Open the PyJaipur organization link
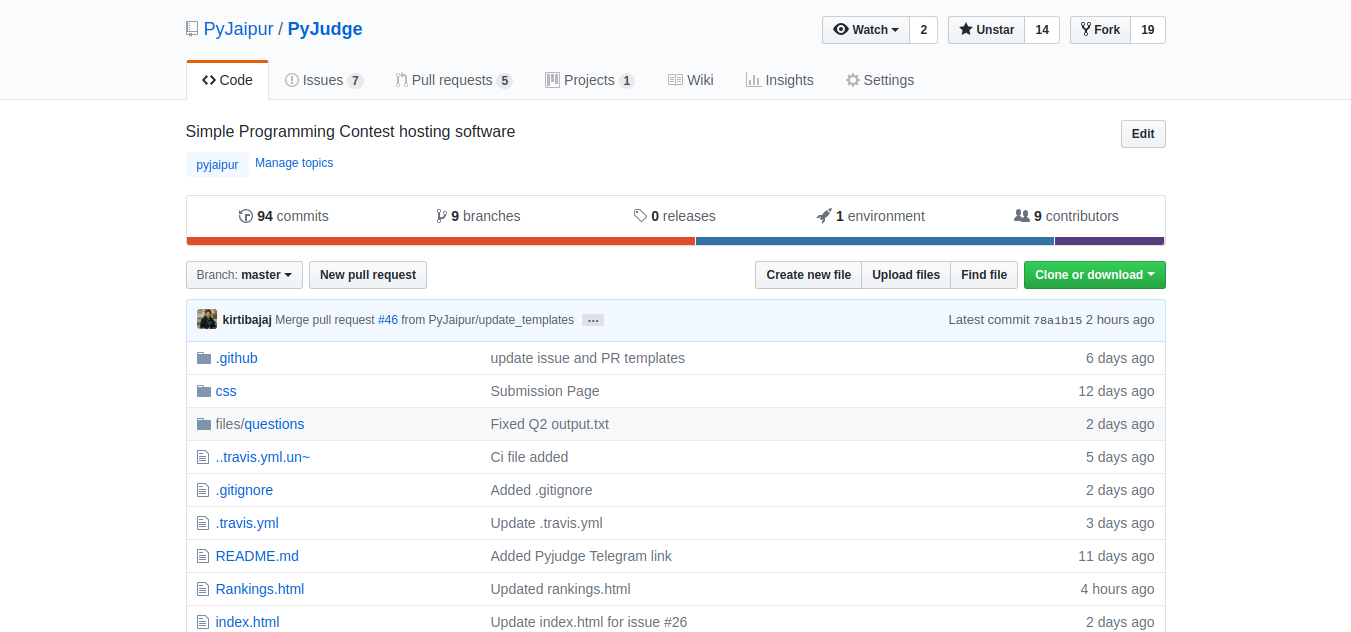This screenshot has width=1351, height=632. point(239,29)
